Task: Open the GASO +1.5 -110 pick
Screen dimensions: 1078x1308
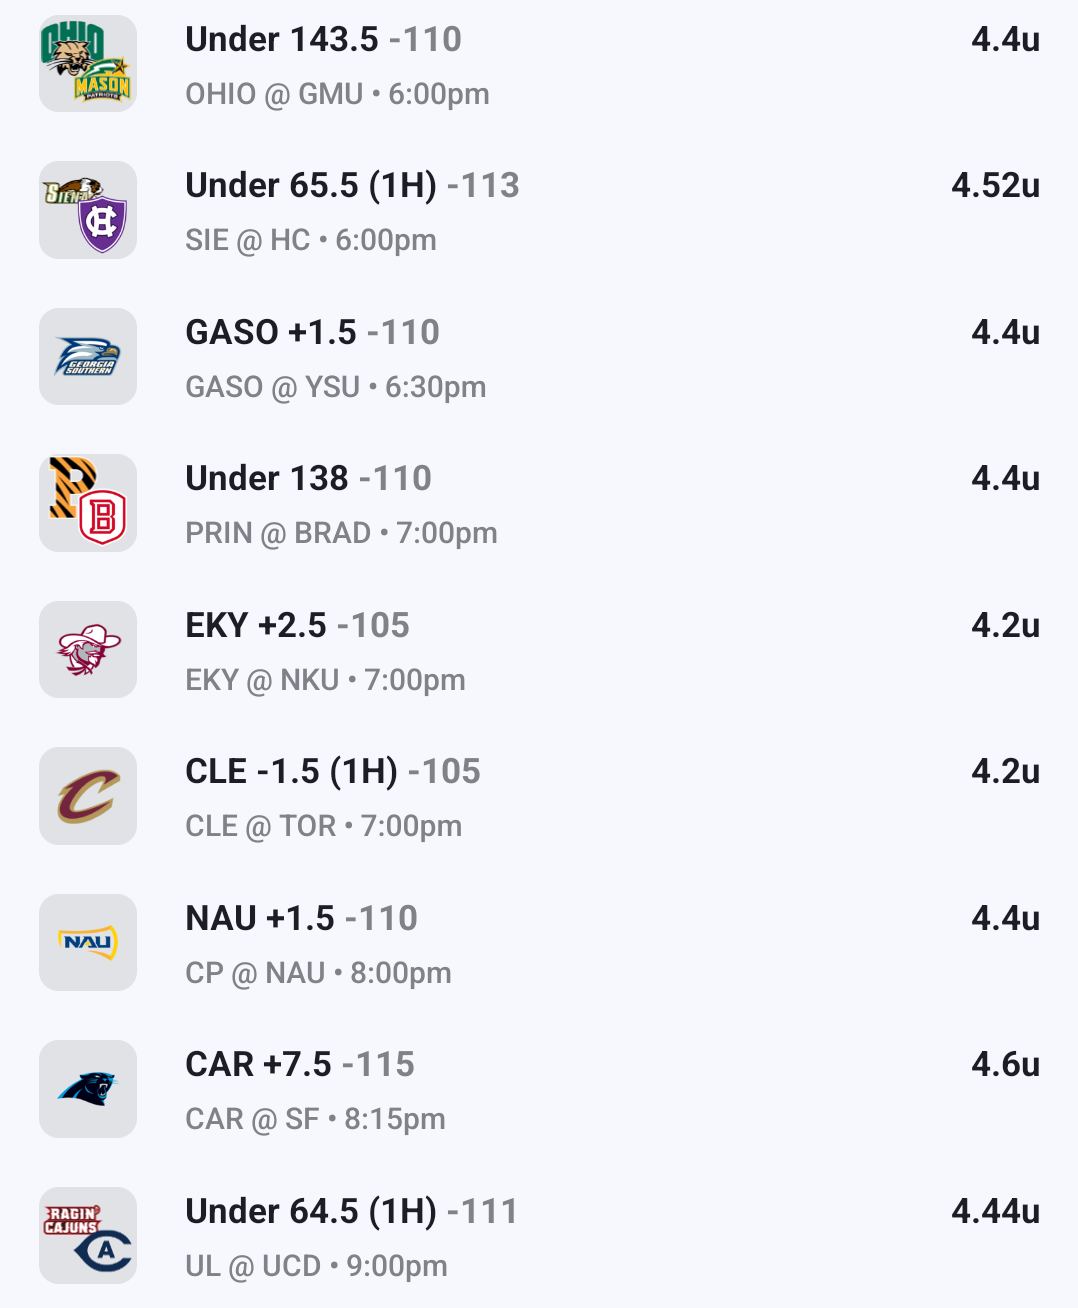Action: click(312, 333)
